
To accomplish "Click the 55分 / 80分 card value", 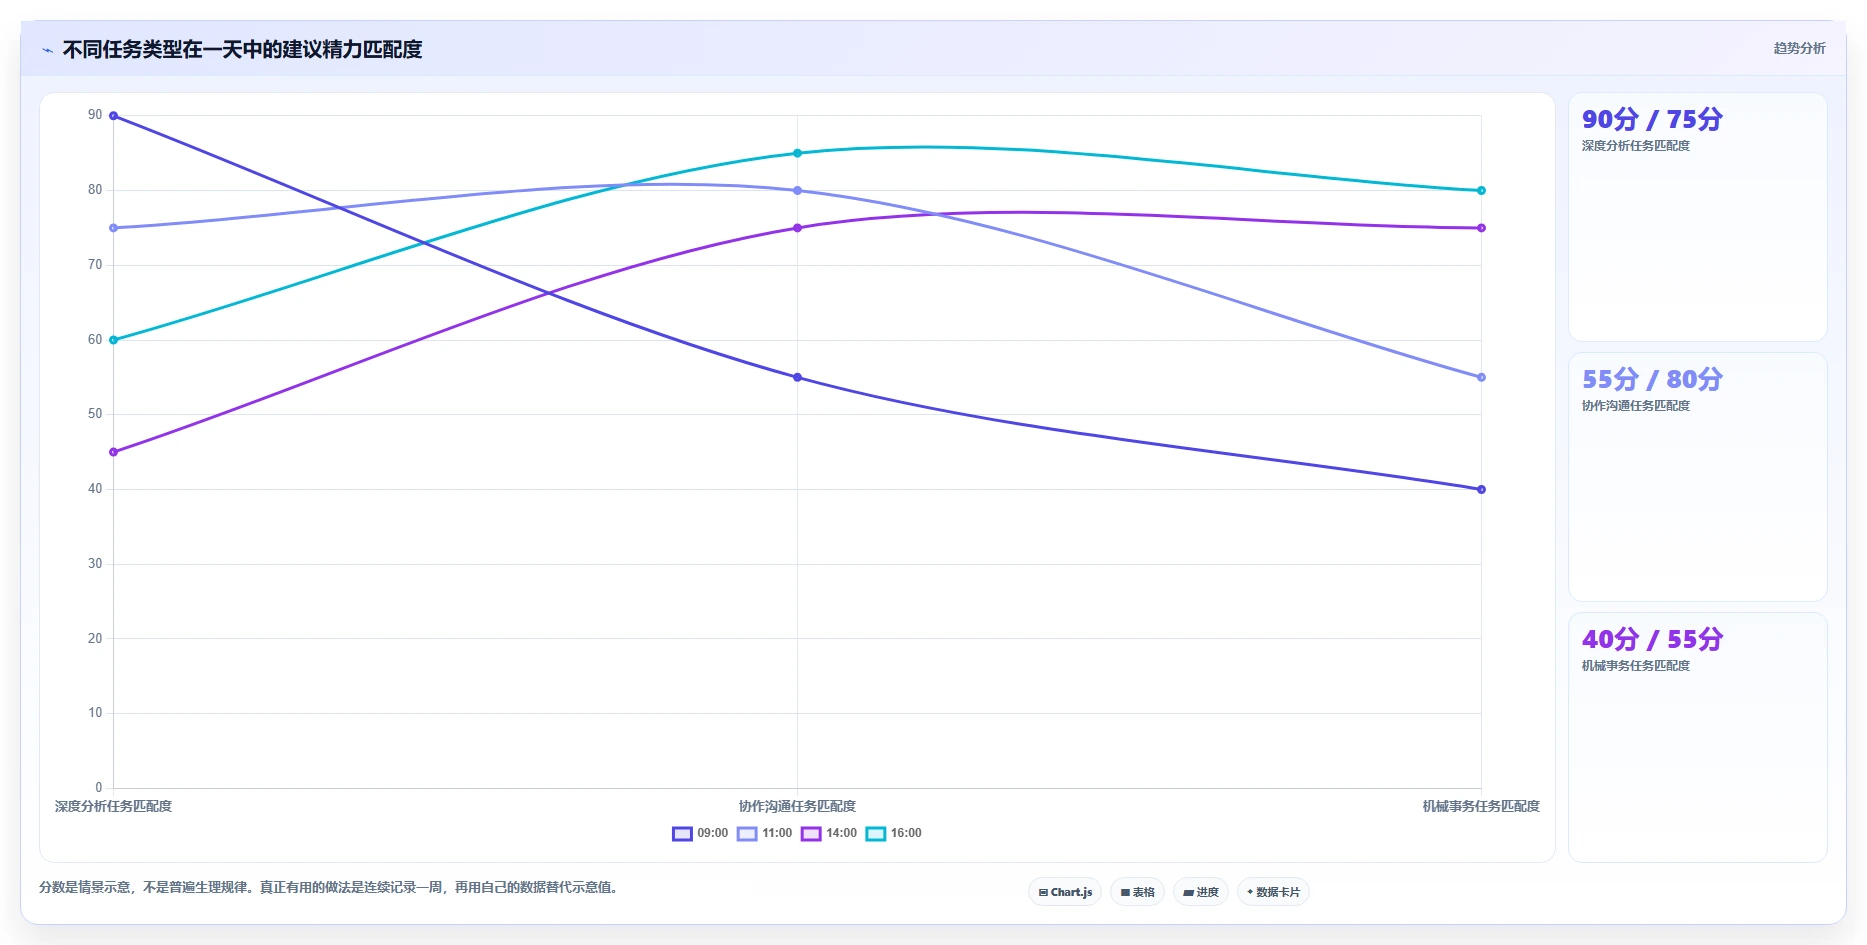I will click(x=1652, y=379).
